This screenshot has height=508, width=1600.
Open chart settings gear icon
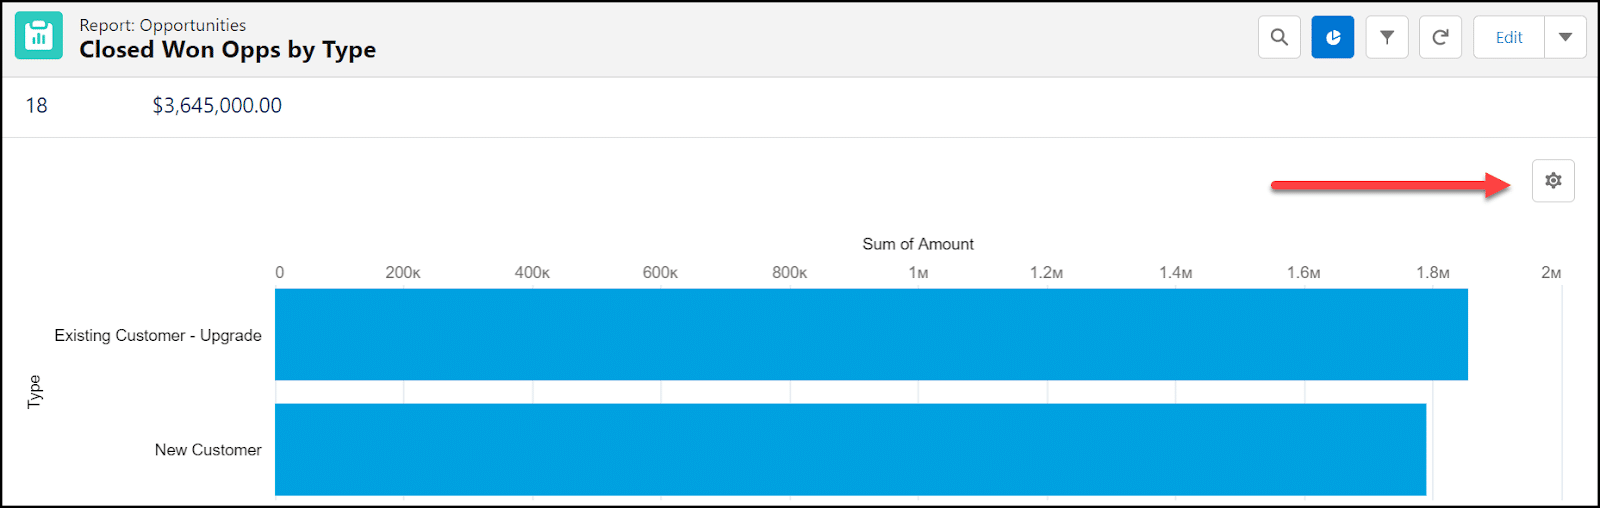point(1552,181)
